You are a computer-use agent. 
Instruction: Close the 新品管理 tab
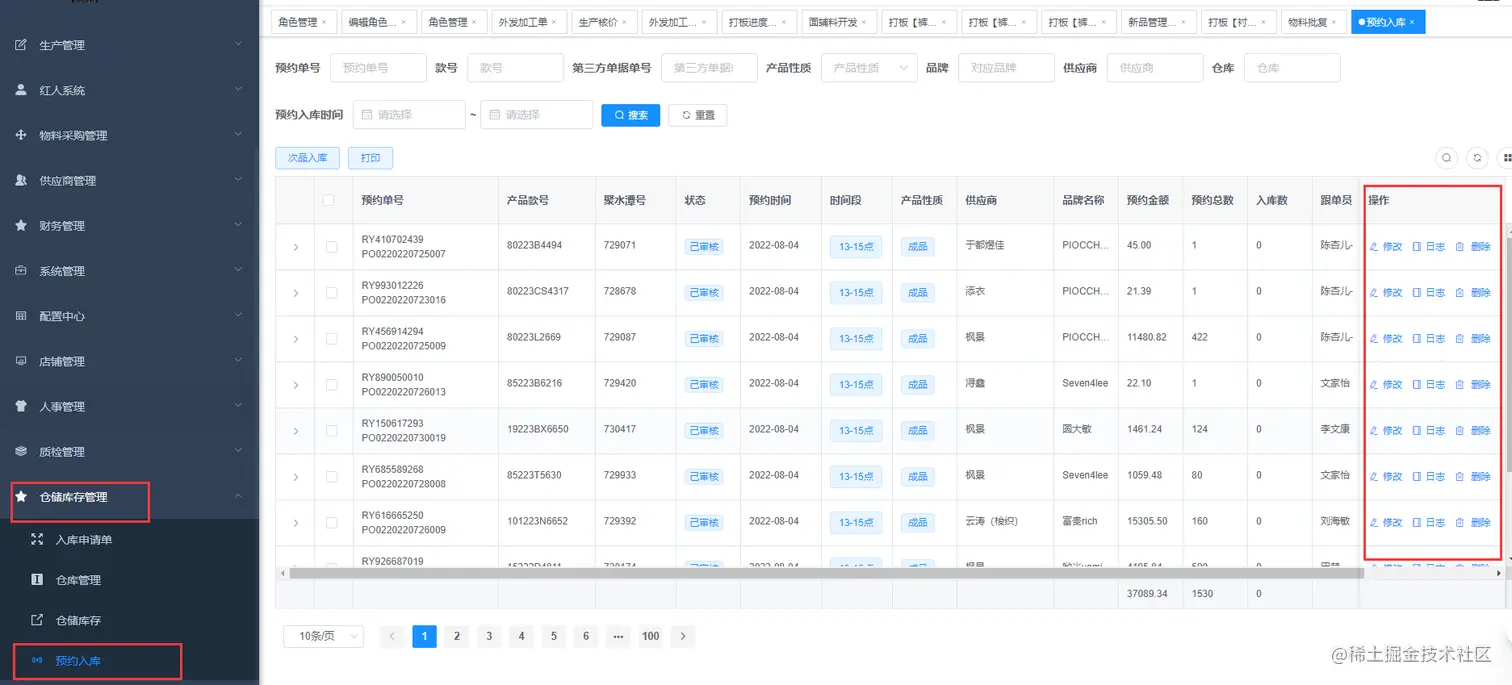(x=1183, y=22)
